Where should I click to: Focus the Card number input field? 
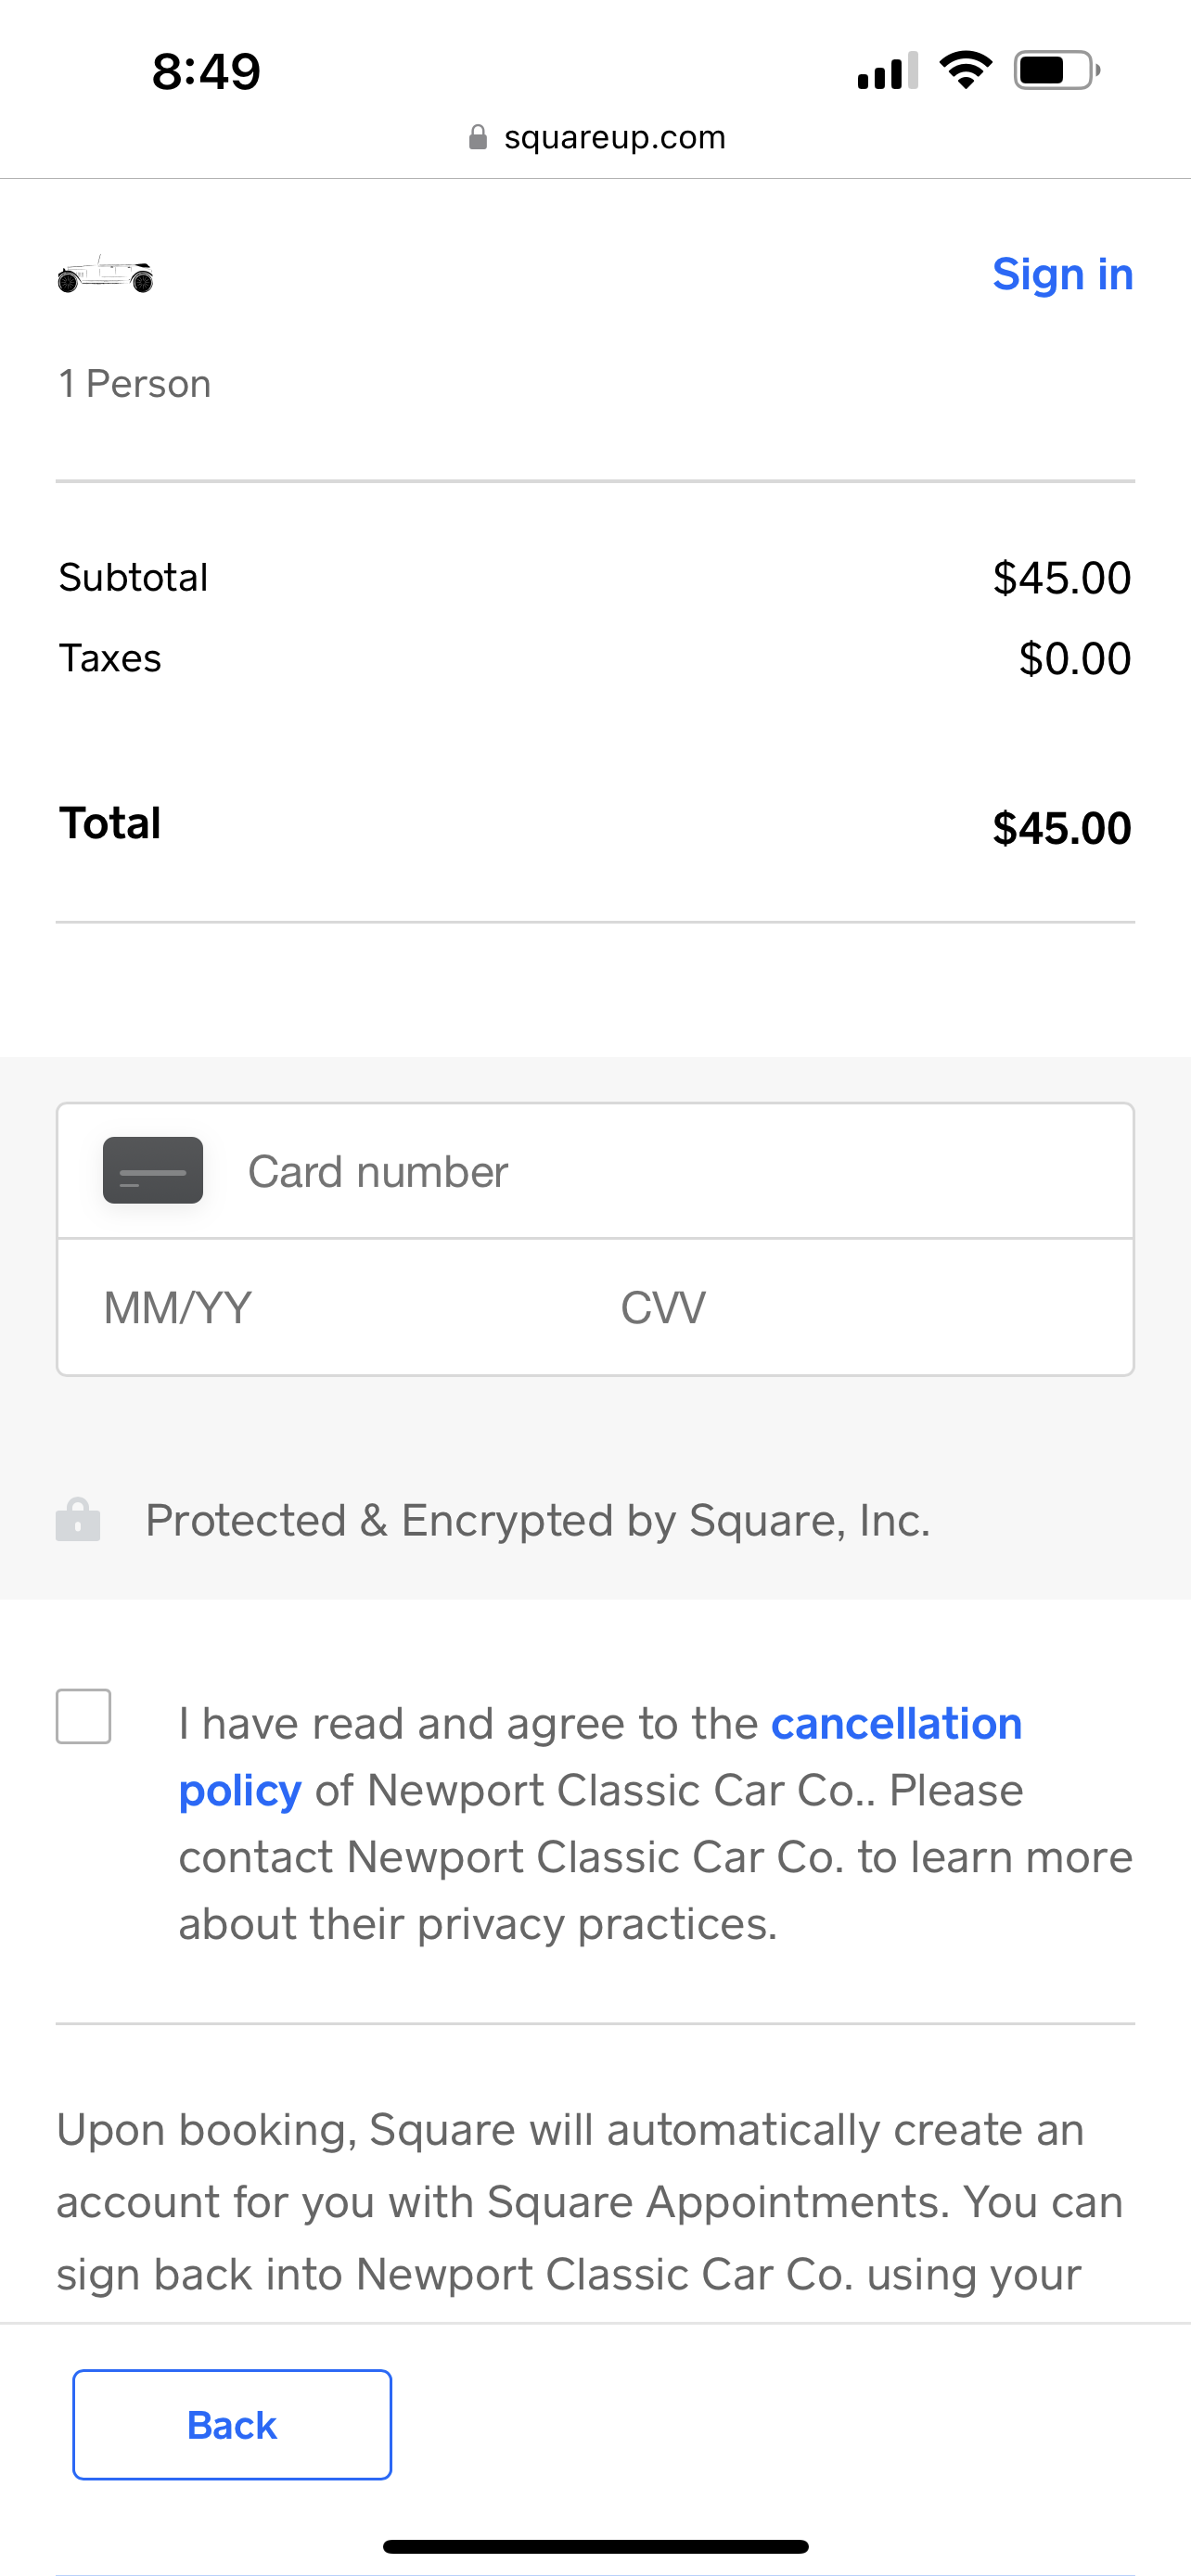tap(680, 1172)
